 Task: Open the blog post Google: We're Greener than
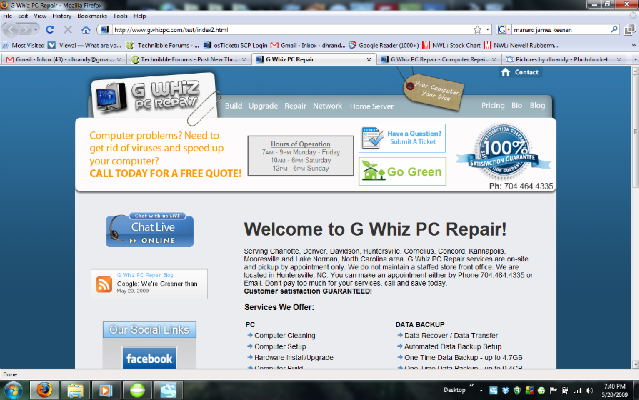click(157, 284)
